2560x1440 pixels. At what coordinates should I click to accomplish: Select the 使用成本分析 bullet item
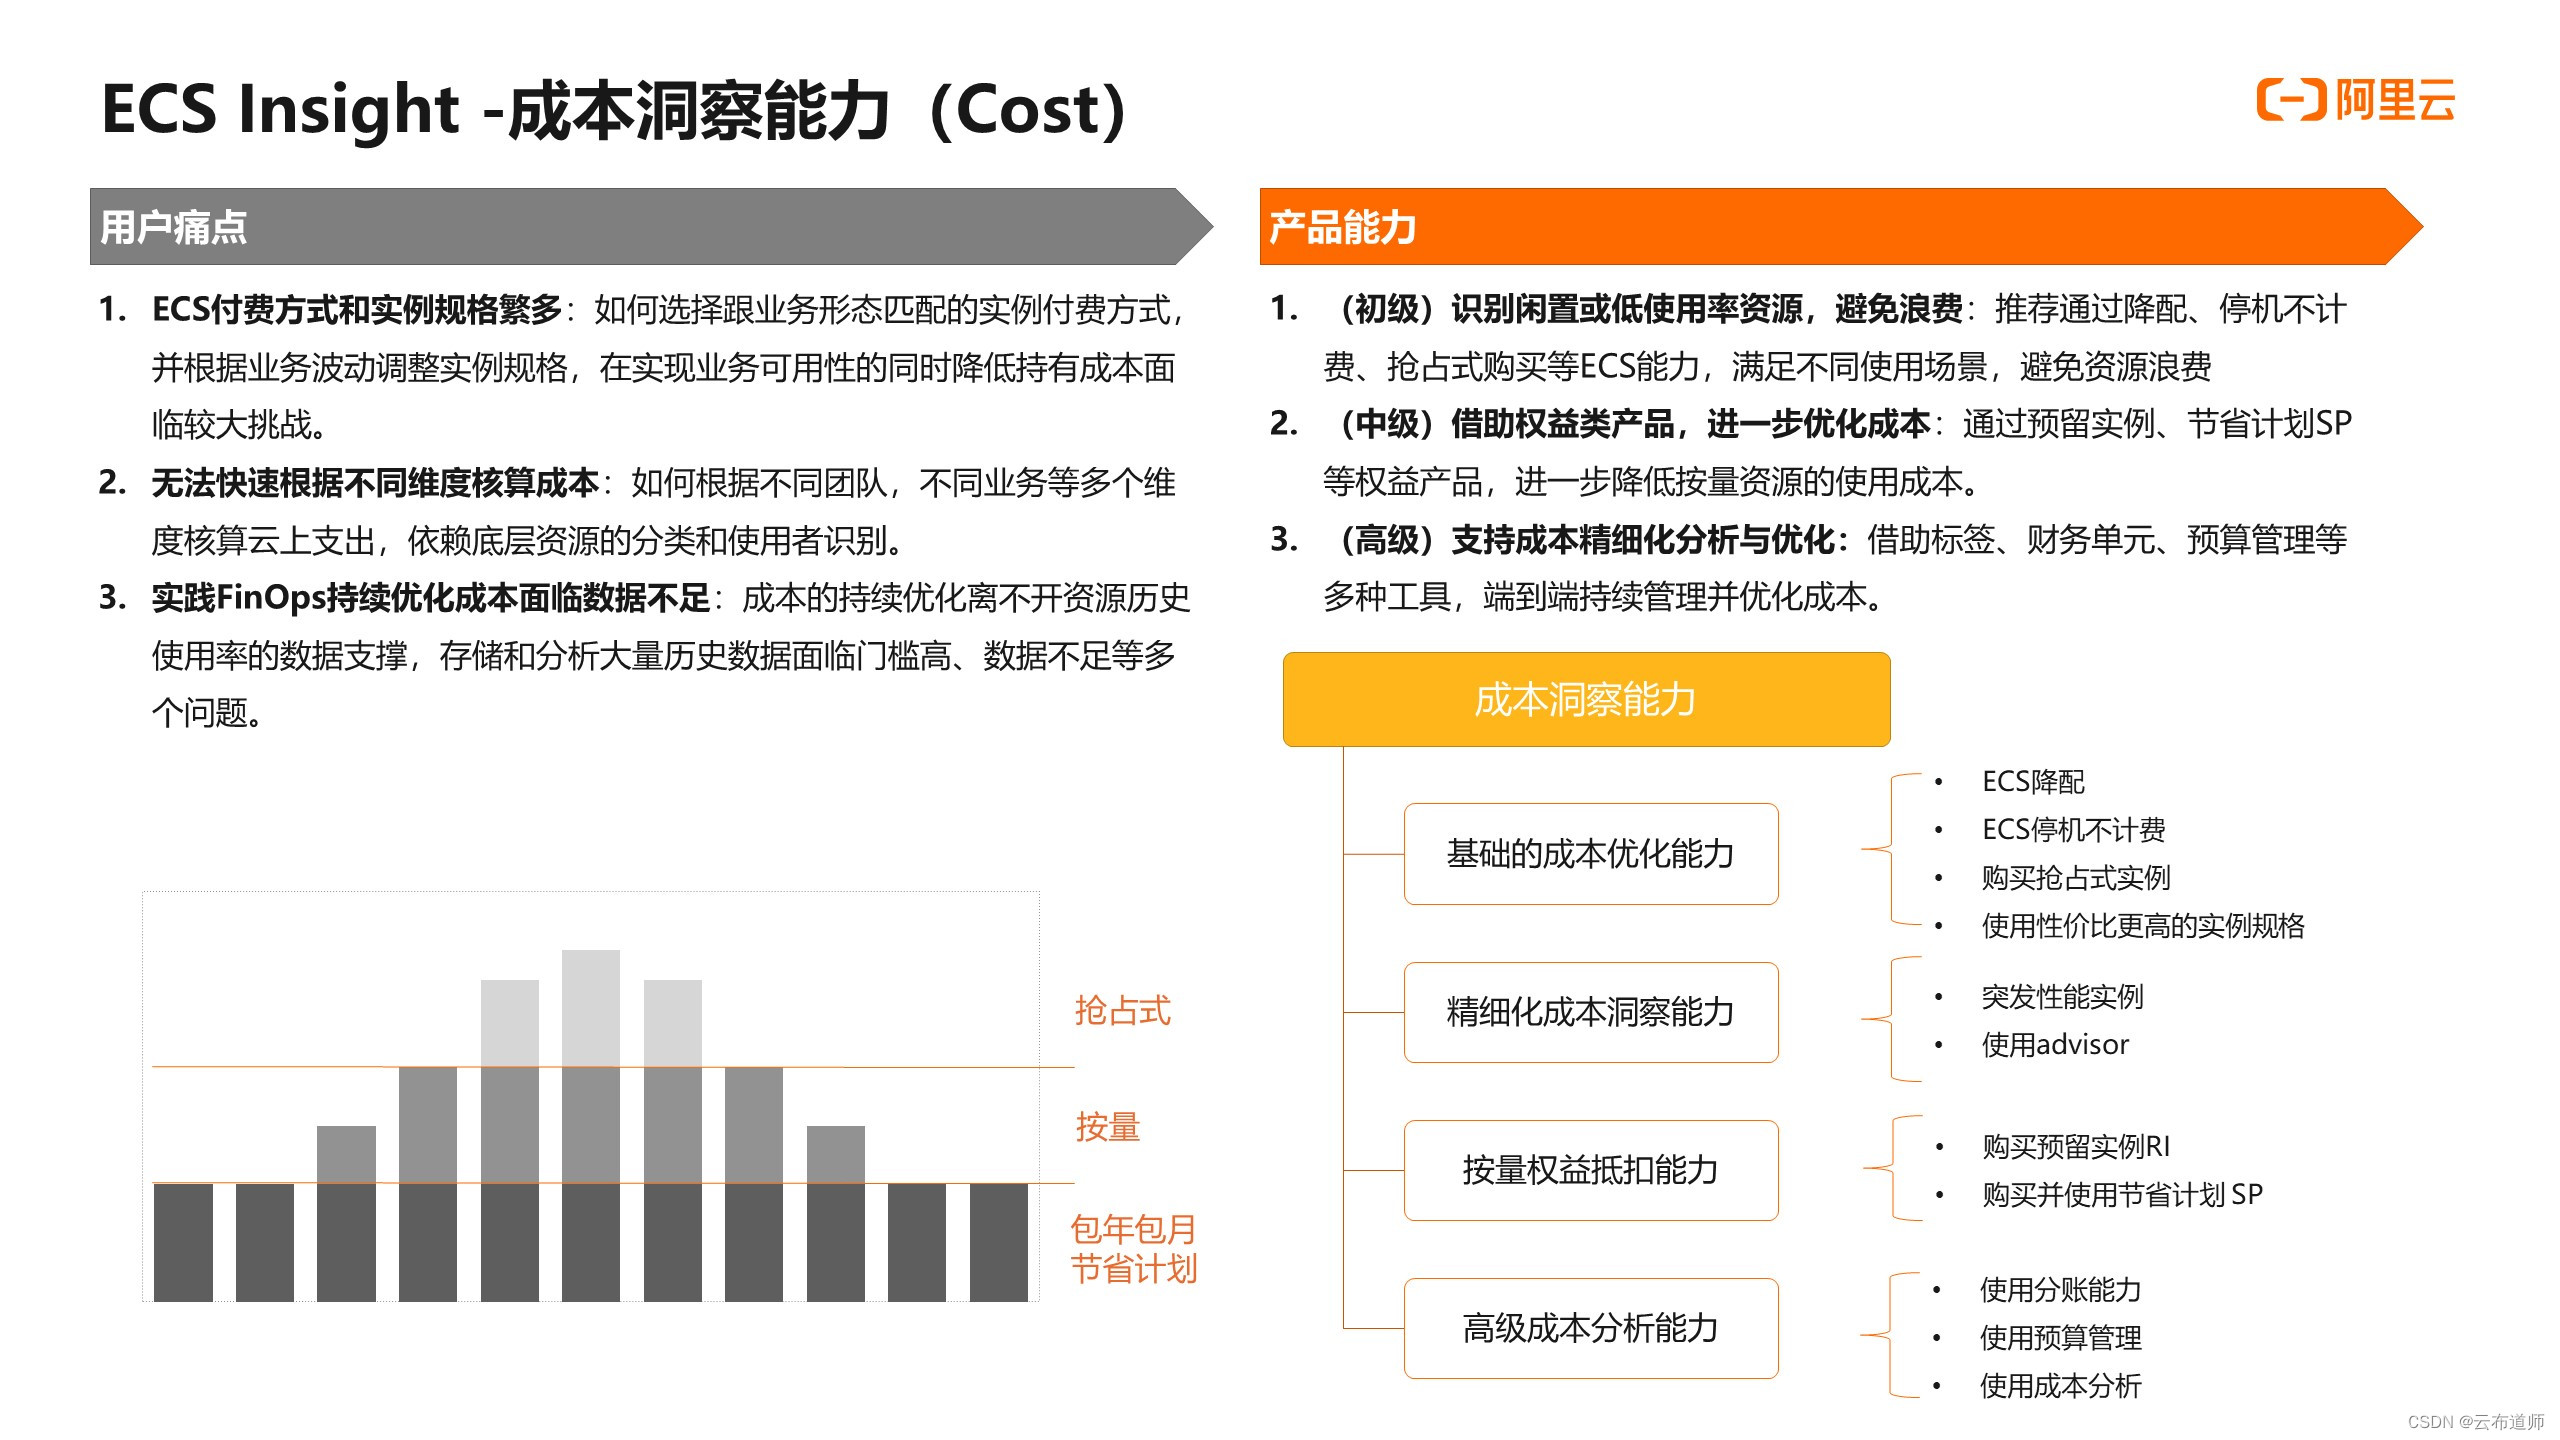tap(2060, 1386)
